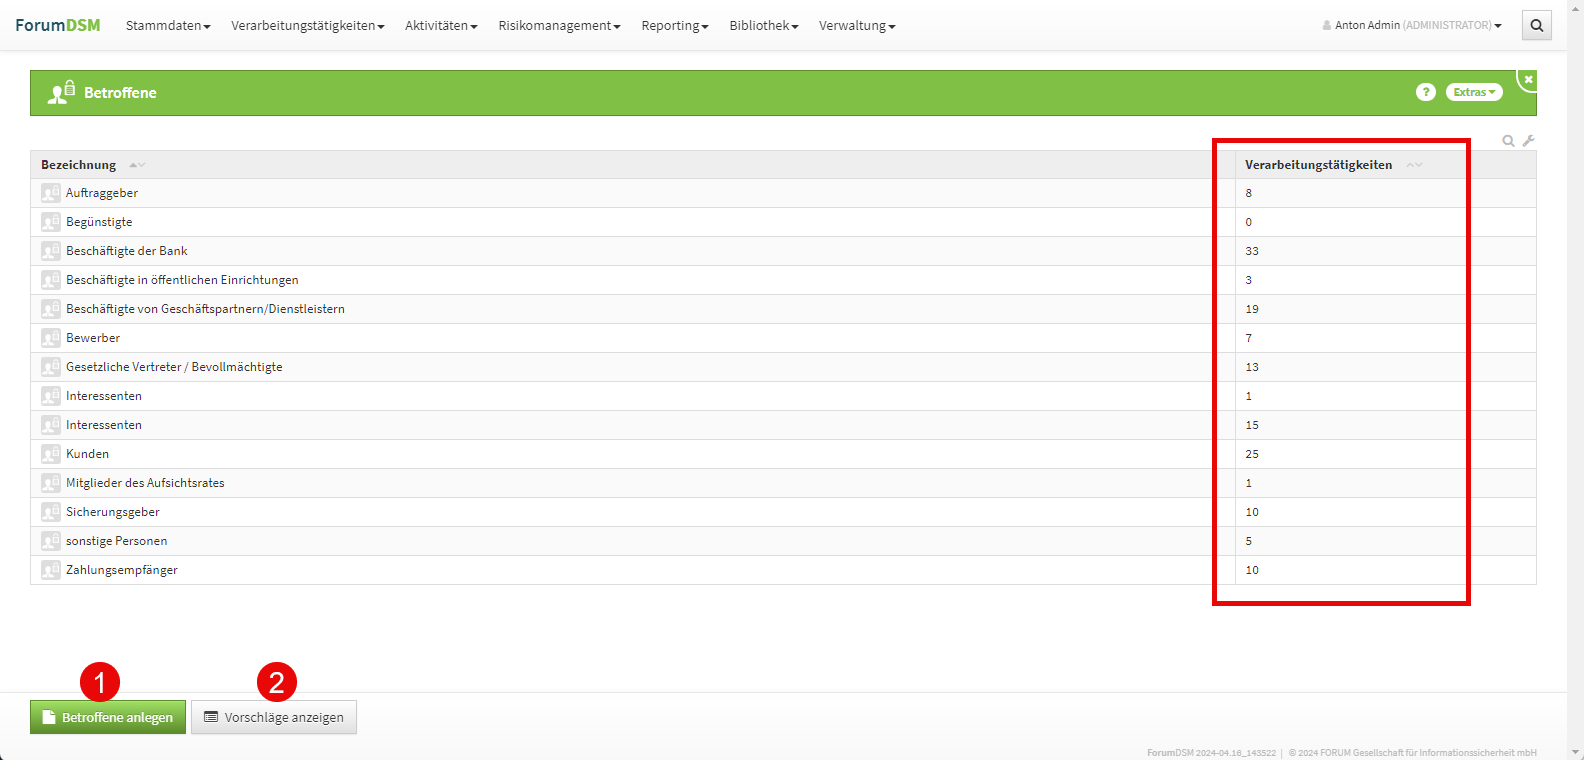Select the Kunden row name
The width and height of the screenshot is (1584, 760).
[x=88, y=454]
